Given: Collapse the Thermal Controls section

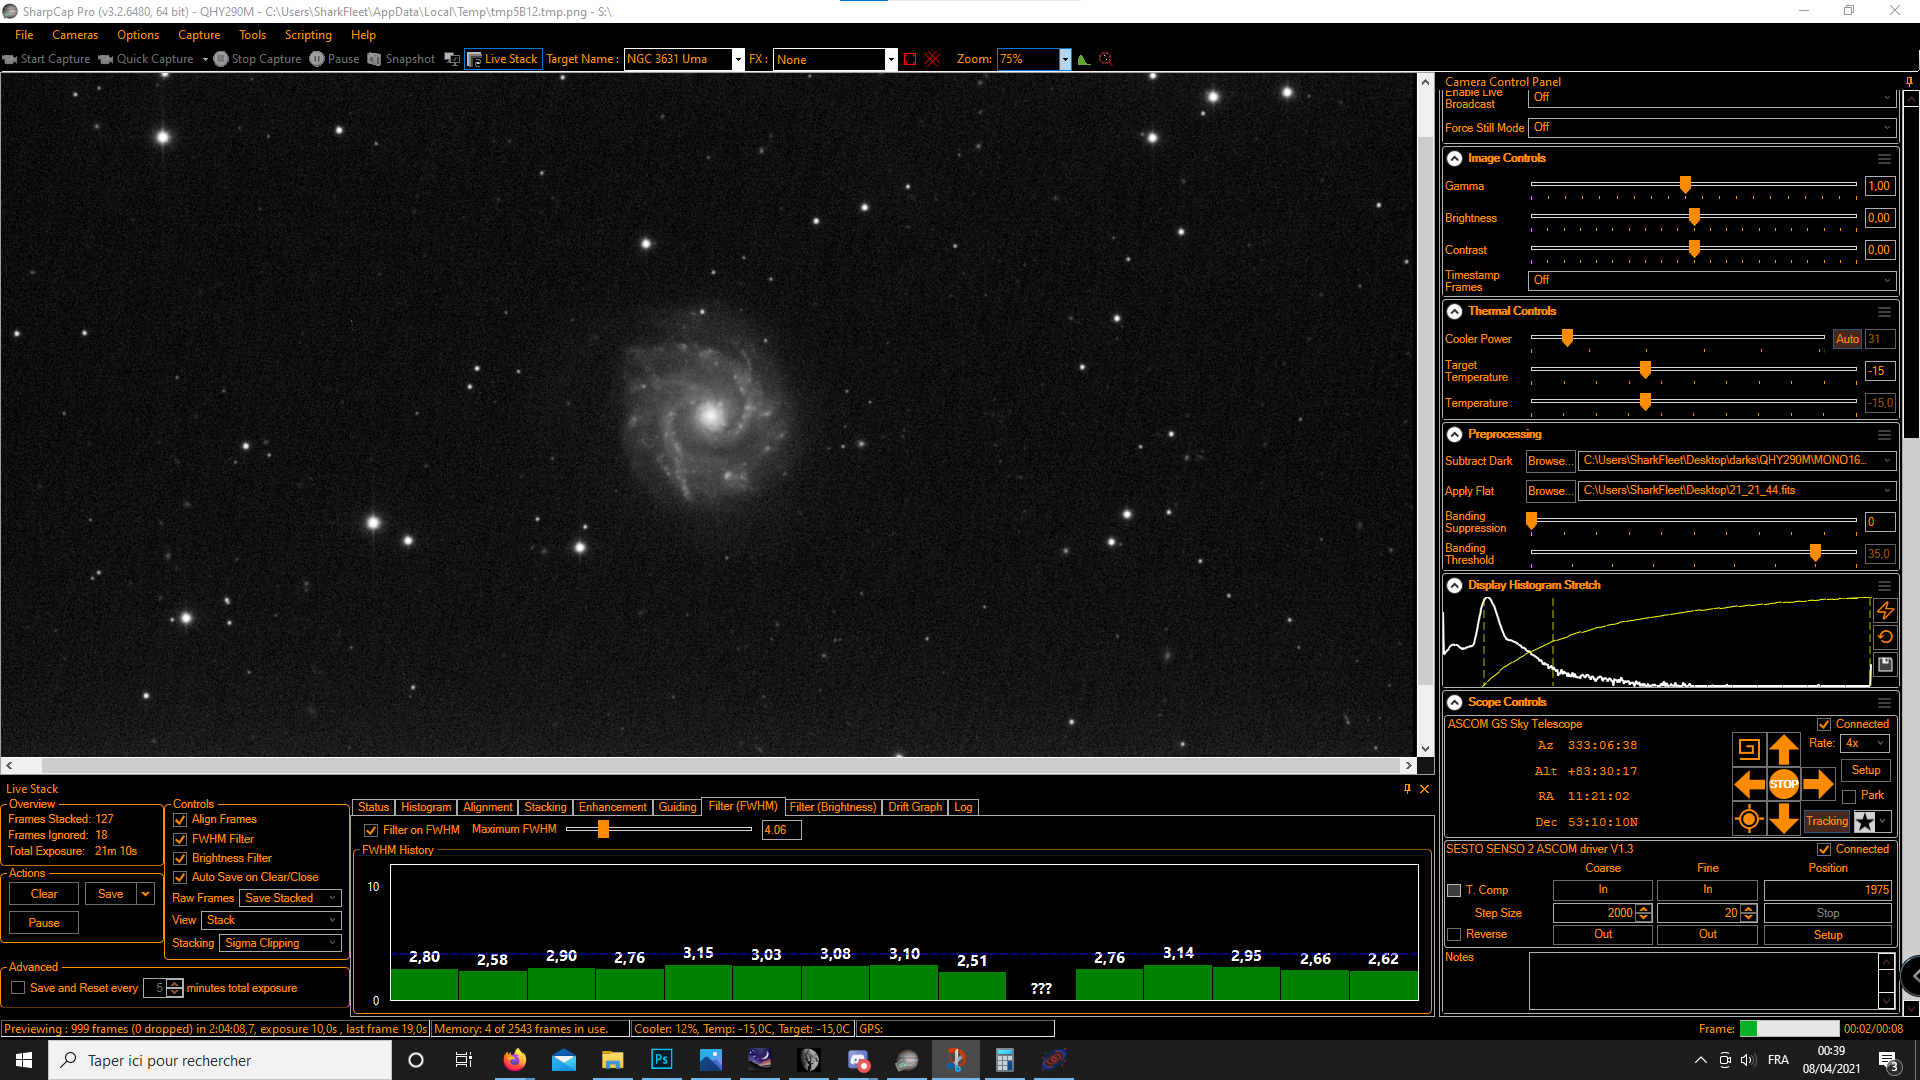Looking at the screenshot, I should coord(1455,311).
